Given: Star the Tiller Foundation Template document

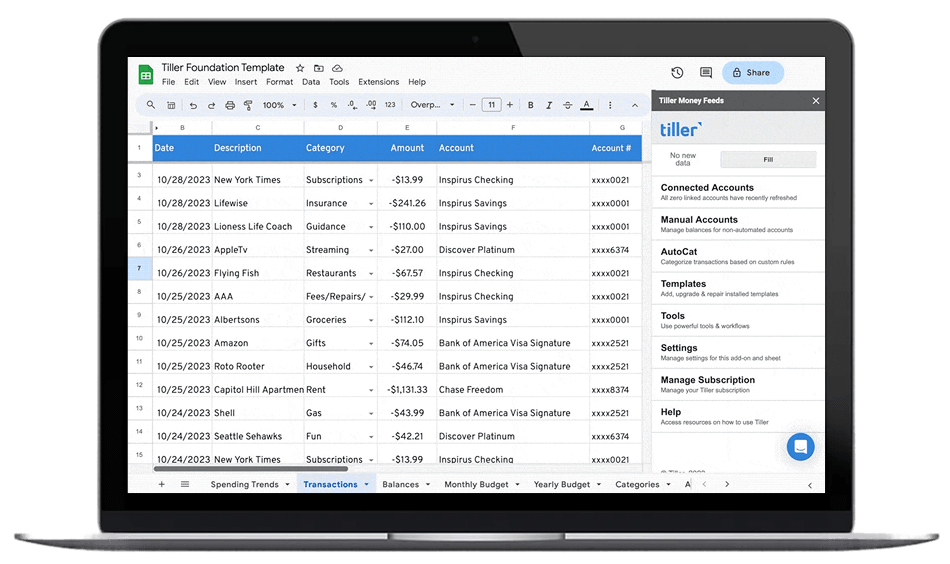Looking at the screenshot, I should 300,68.
